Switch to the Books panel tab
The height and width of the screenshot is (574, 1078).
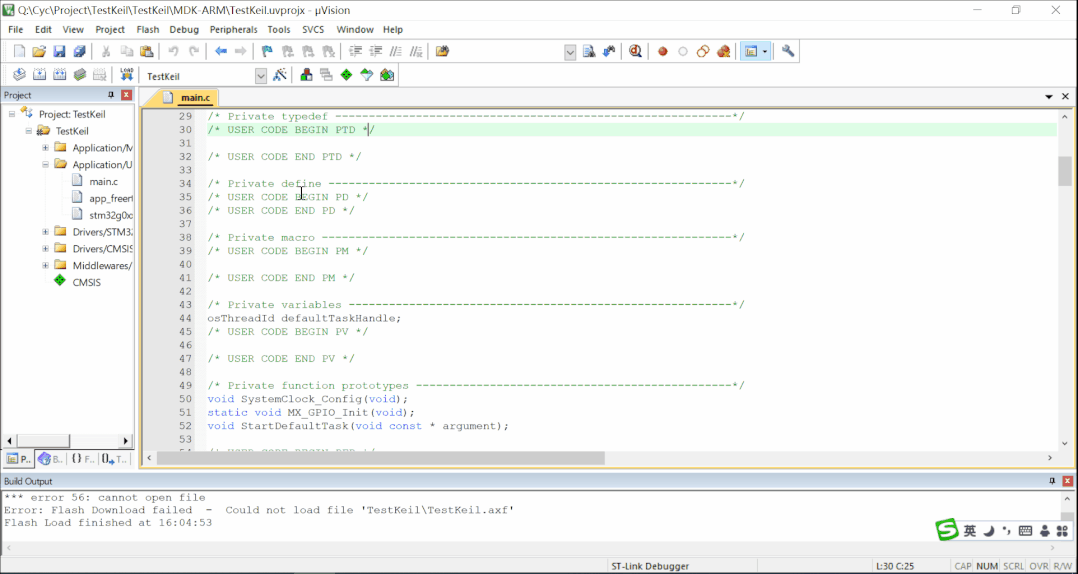click(x=50, y=459)
